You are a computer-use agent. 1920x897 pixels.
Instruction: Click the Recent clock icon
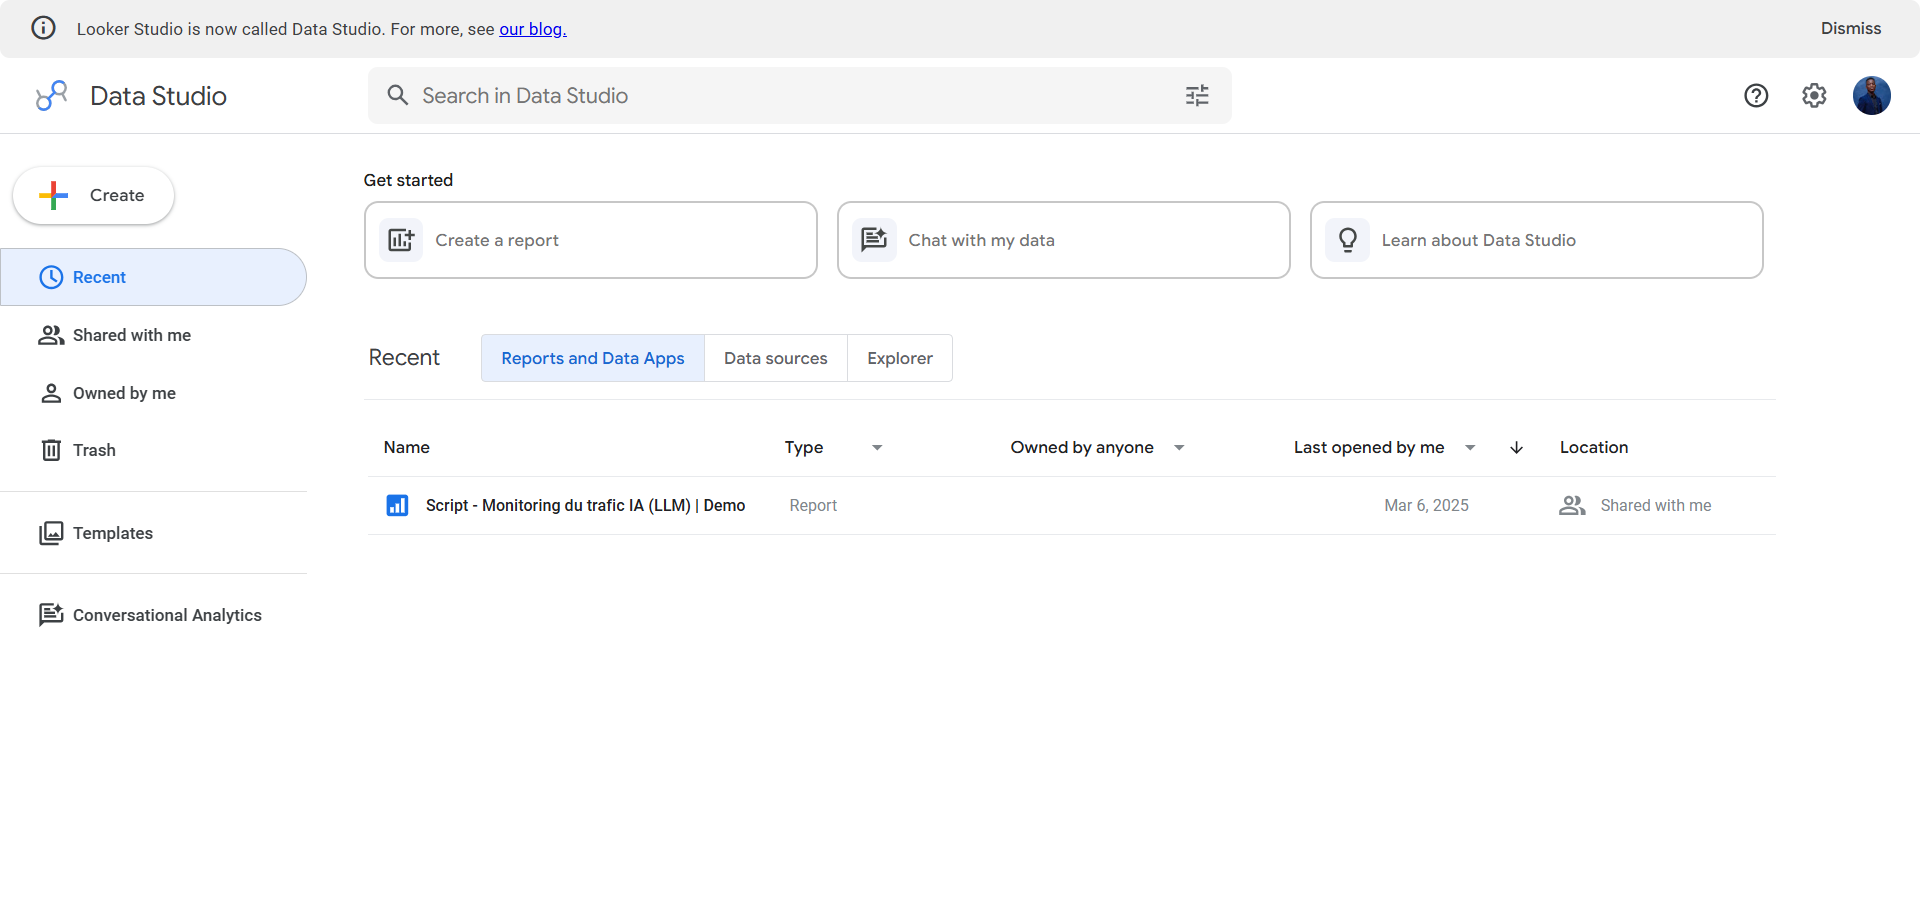51,277
